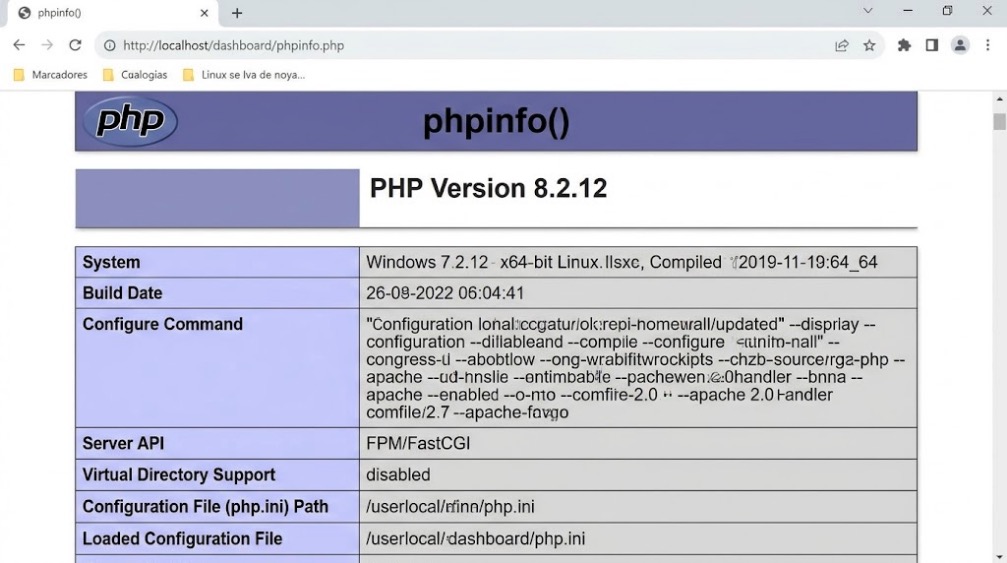Click the Server API label
The height and width of the screenshot is (563, 1007).
point(123,444)
